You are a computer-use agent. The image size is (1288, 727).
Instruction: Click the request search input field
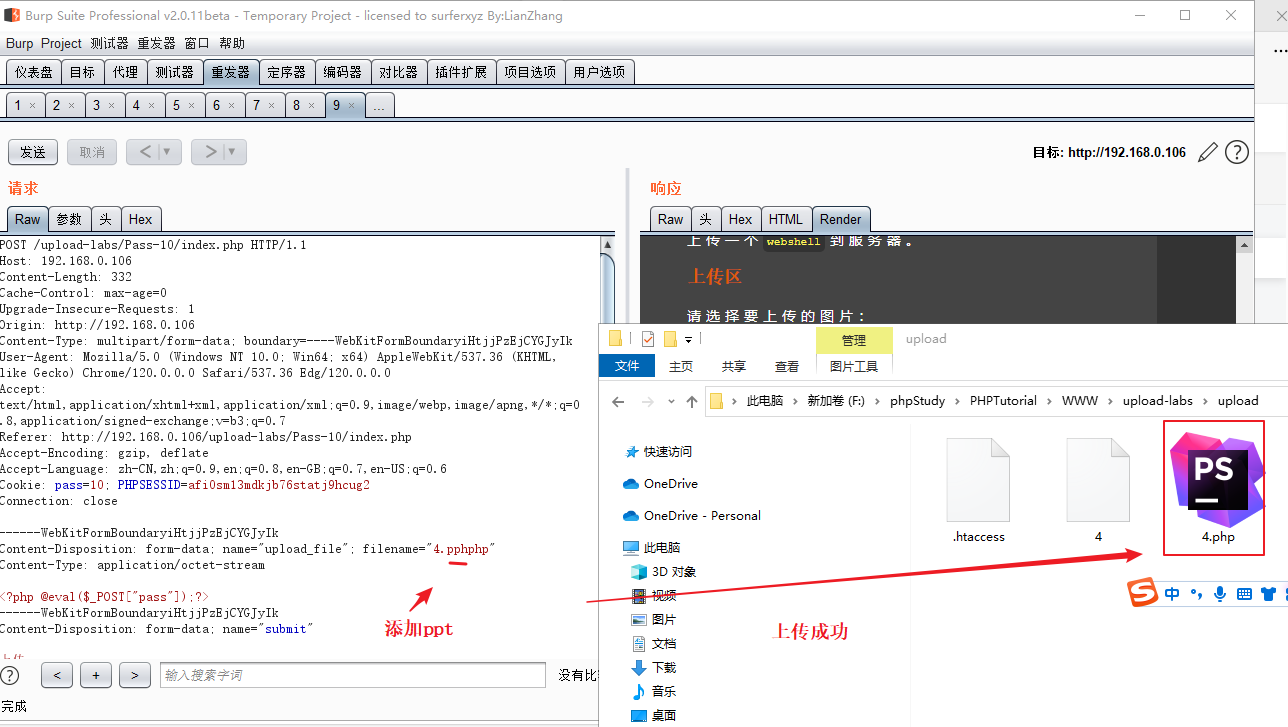[353, 675]
